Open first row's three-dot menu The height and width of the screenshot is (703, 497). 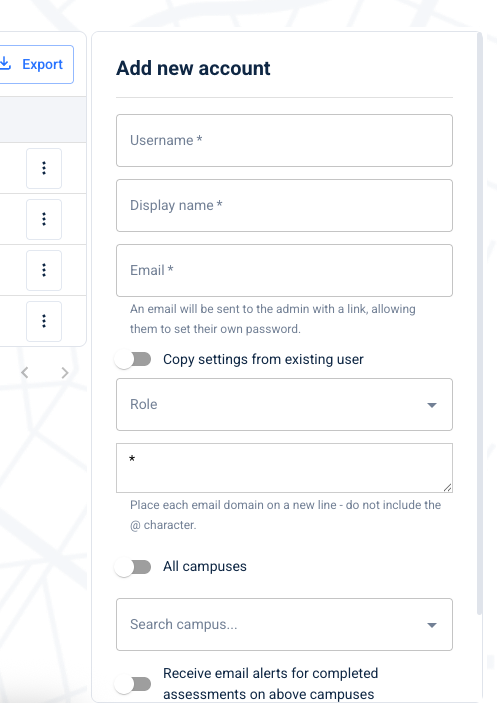44,168
